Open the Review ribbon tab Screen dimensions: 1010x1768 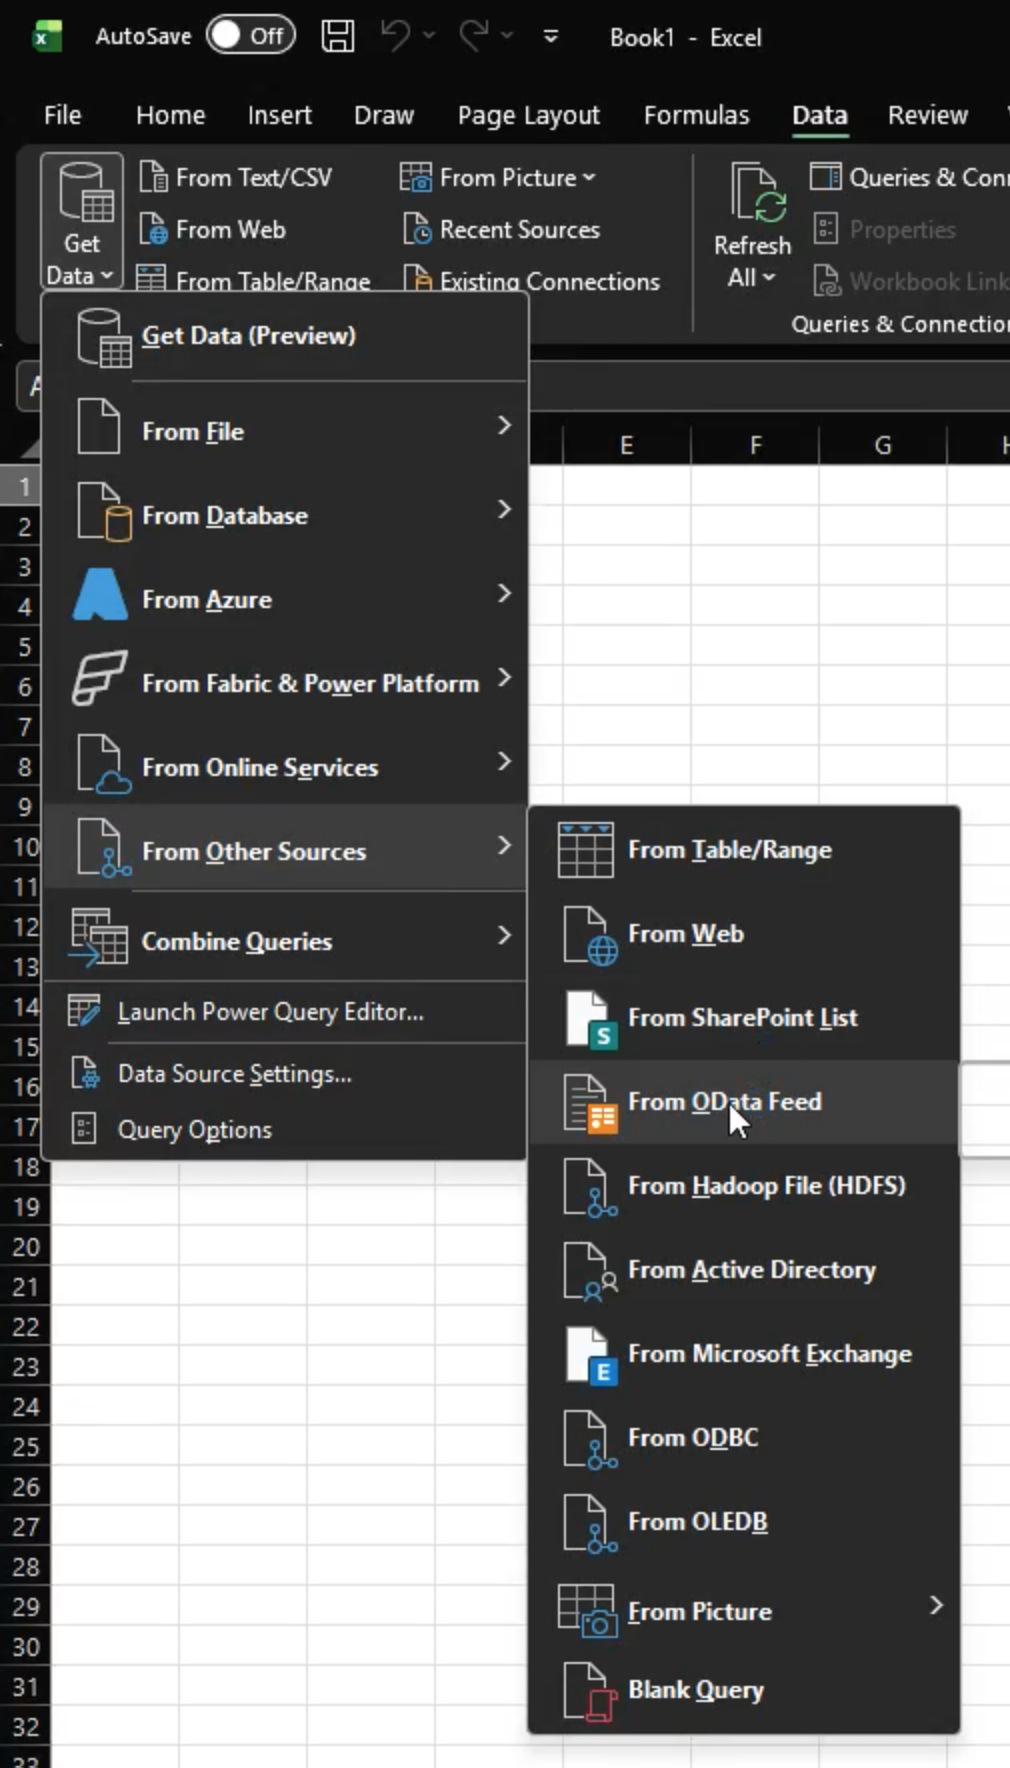click(x=928, y=115)
